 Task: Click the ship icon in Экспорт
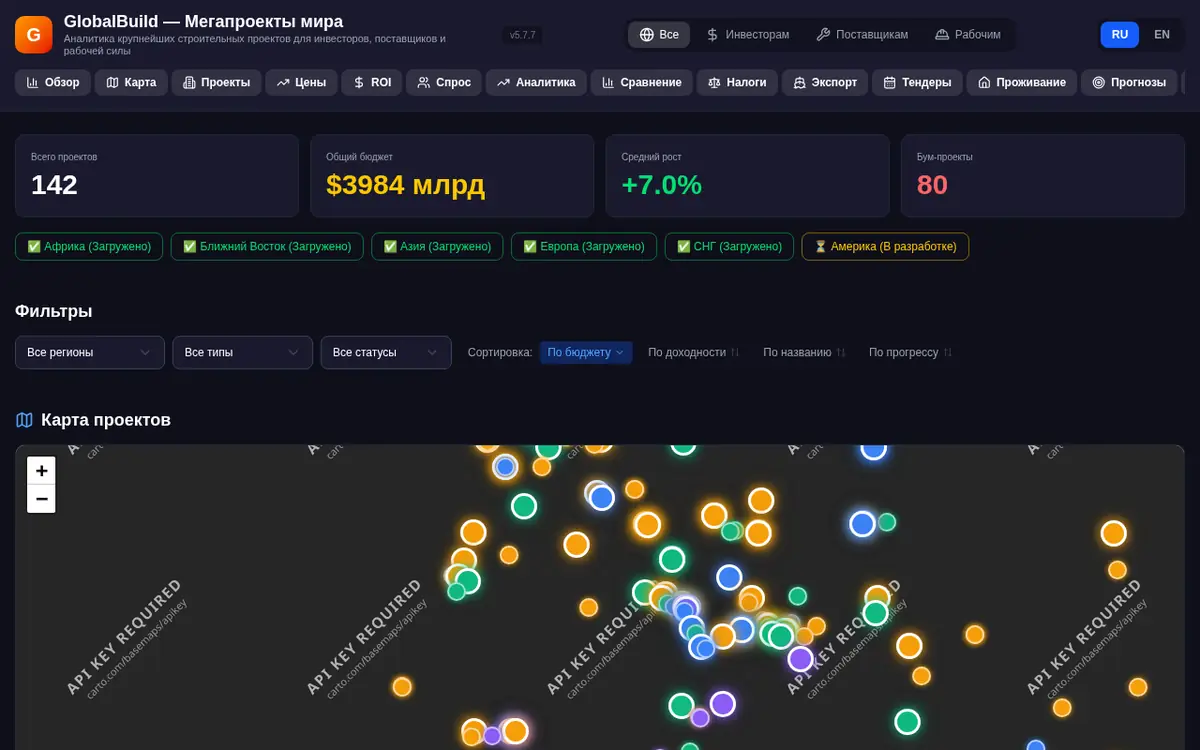[x=800, y=82]
